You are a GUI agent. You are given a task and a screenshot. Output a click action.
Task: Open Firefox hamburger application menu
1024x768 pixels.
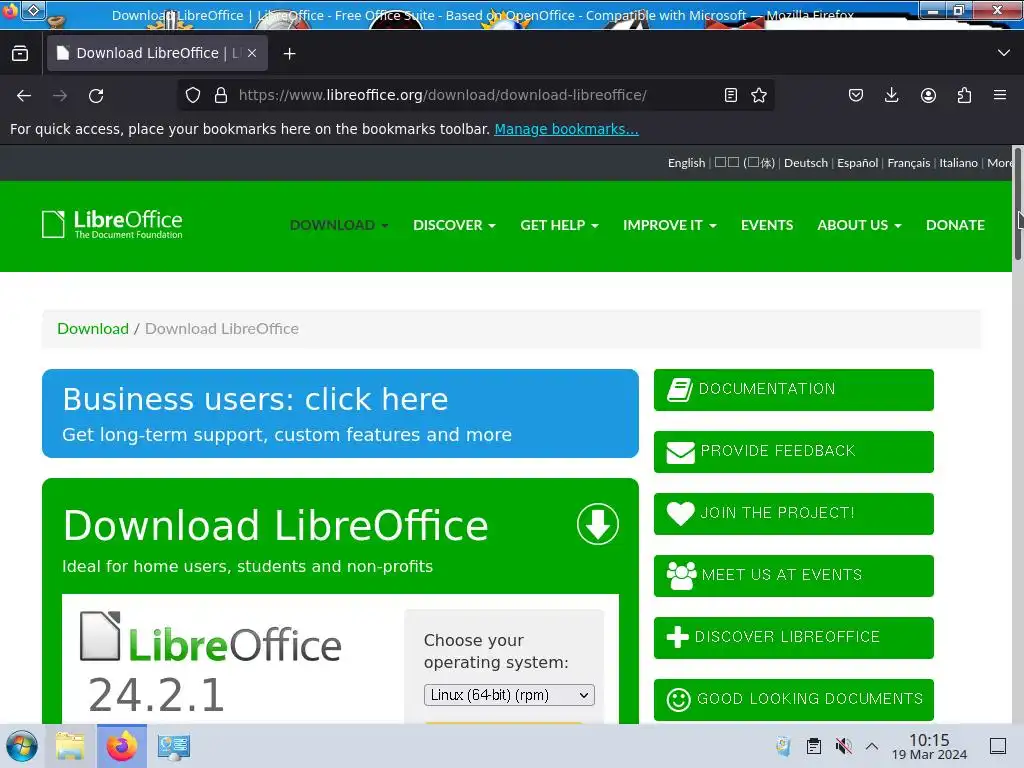(1000, 95)
